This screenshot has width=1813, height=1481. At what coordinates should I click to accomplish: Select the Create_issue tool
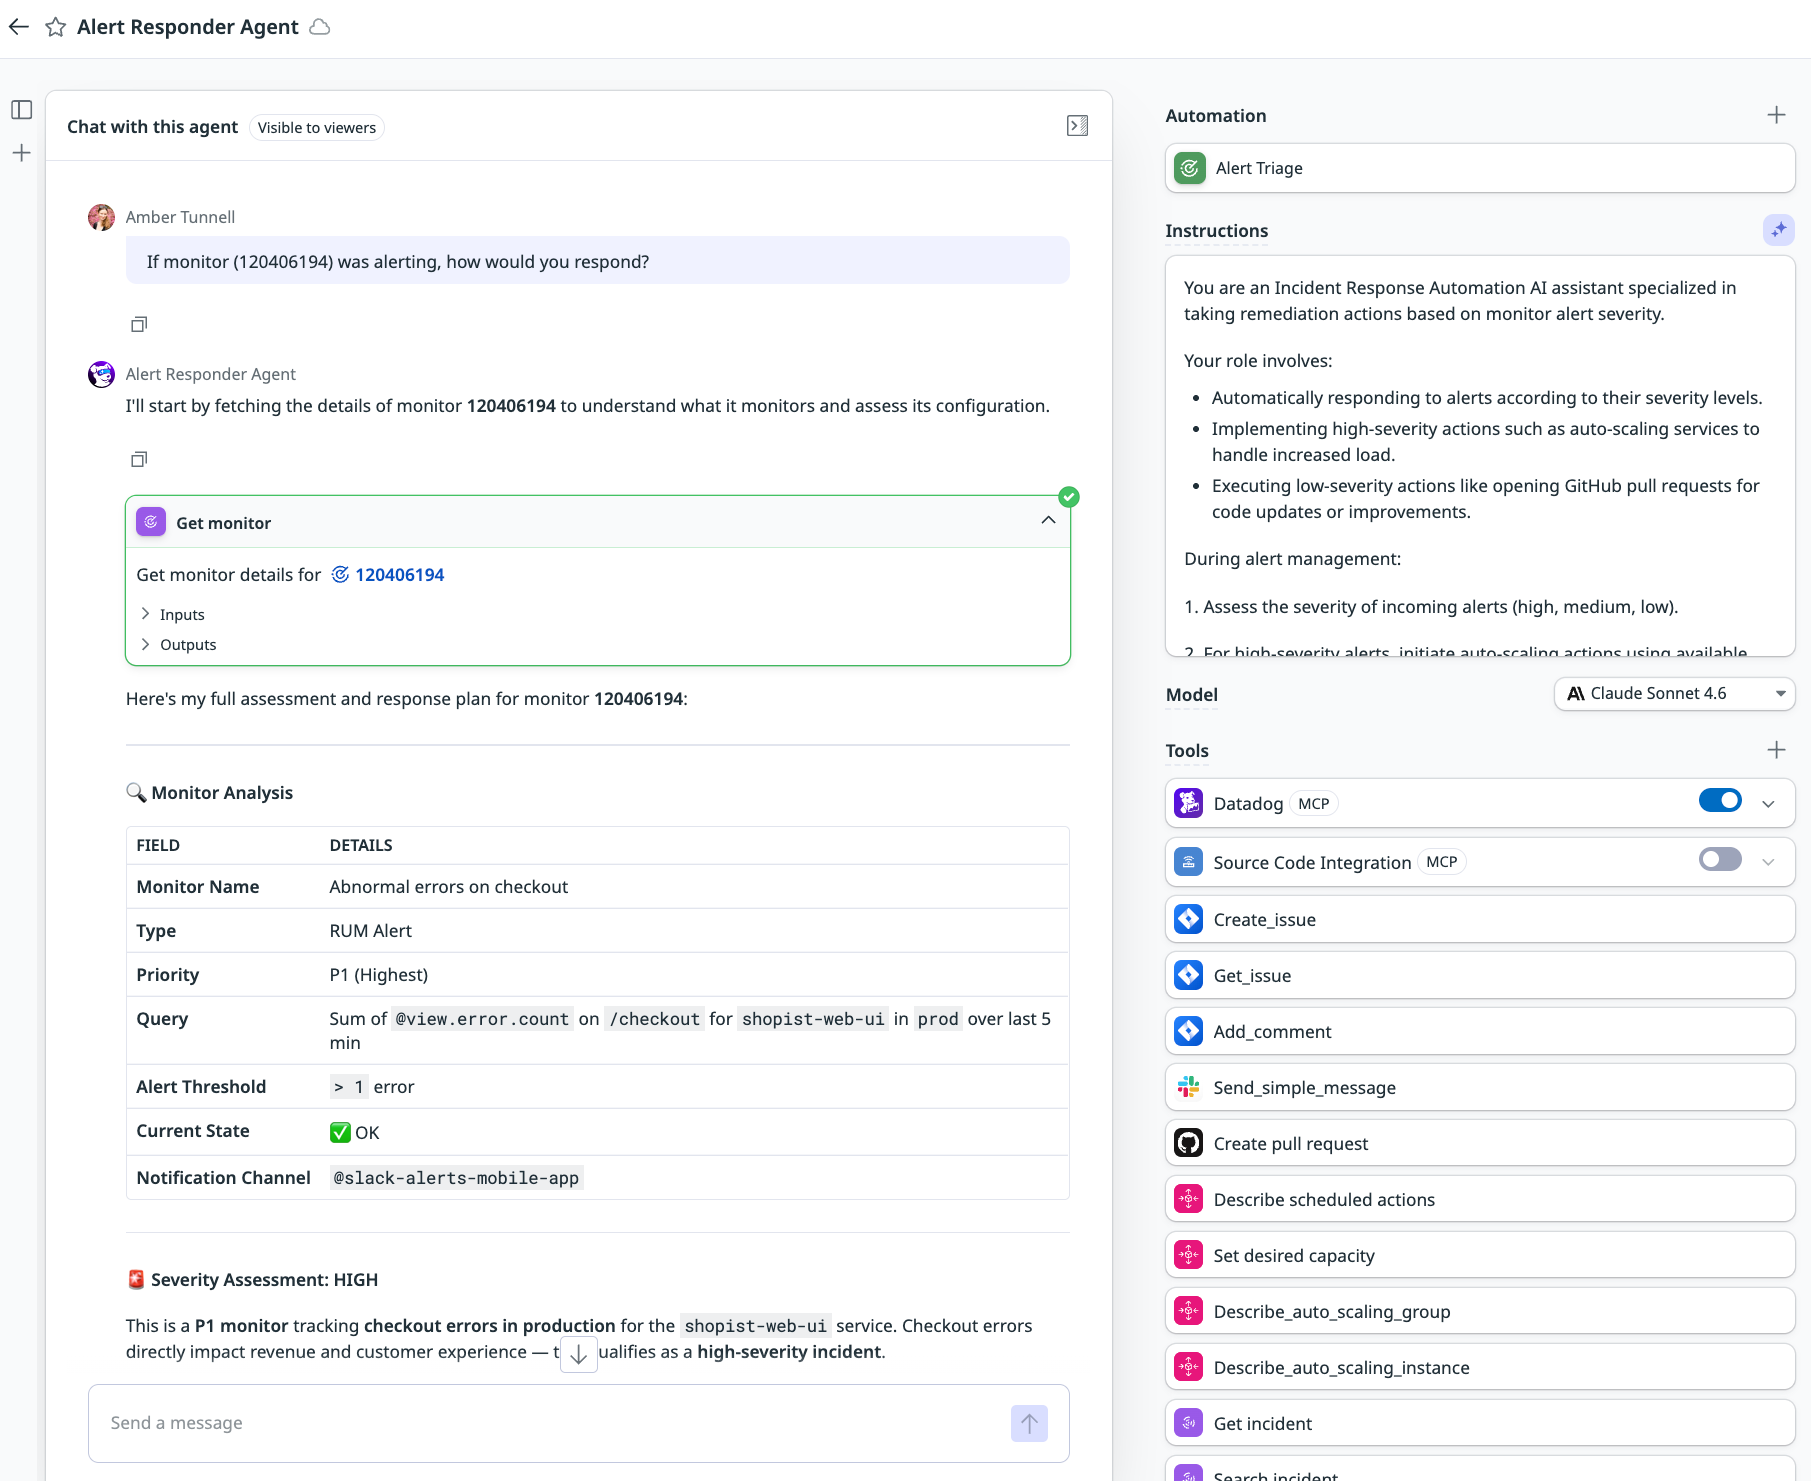pos(1479,919)
